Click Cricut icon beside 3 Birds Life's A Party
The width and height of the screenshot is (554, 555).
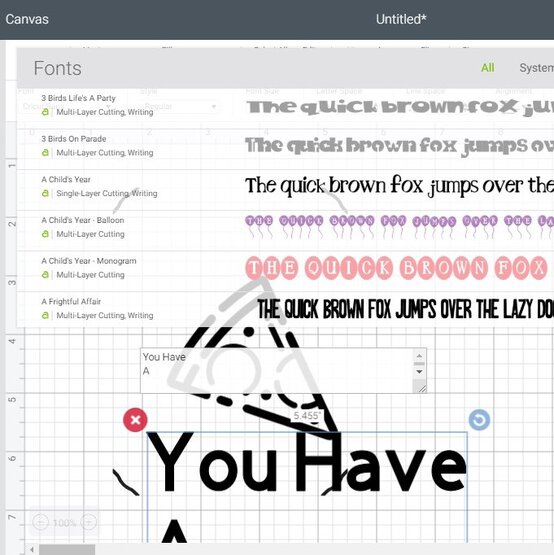point(45,112)
